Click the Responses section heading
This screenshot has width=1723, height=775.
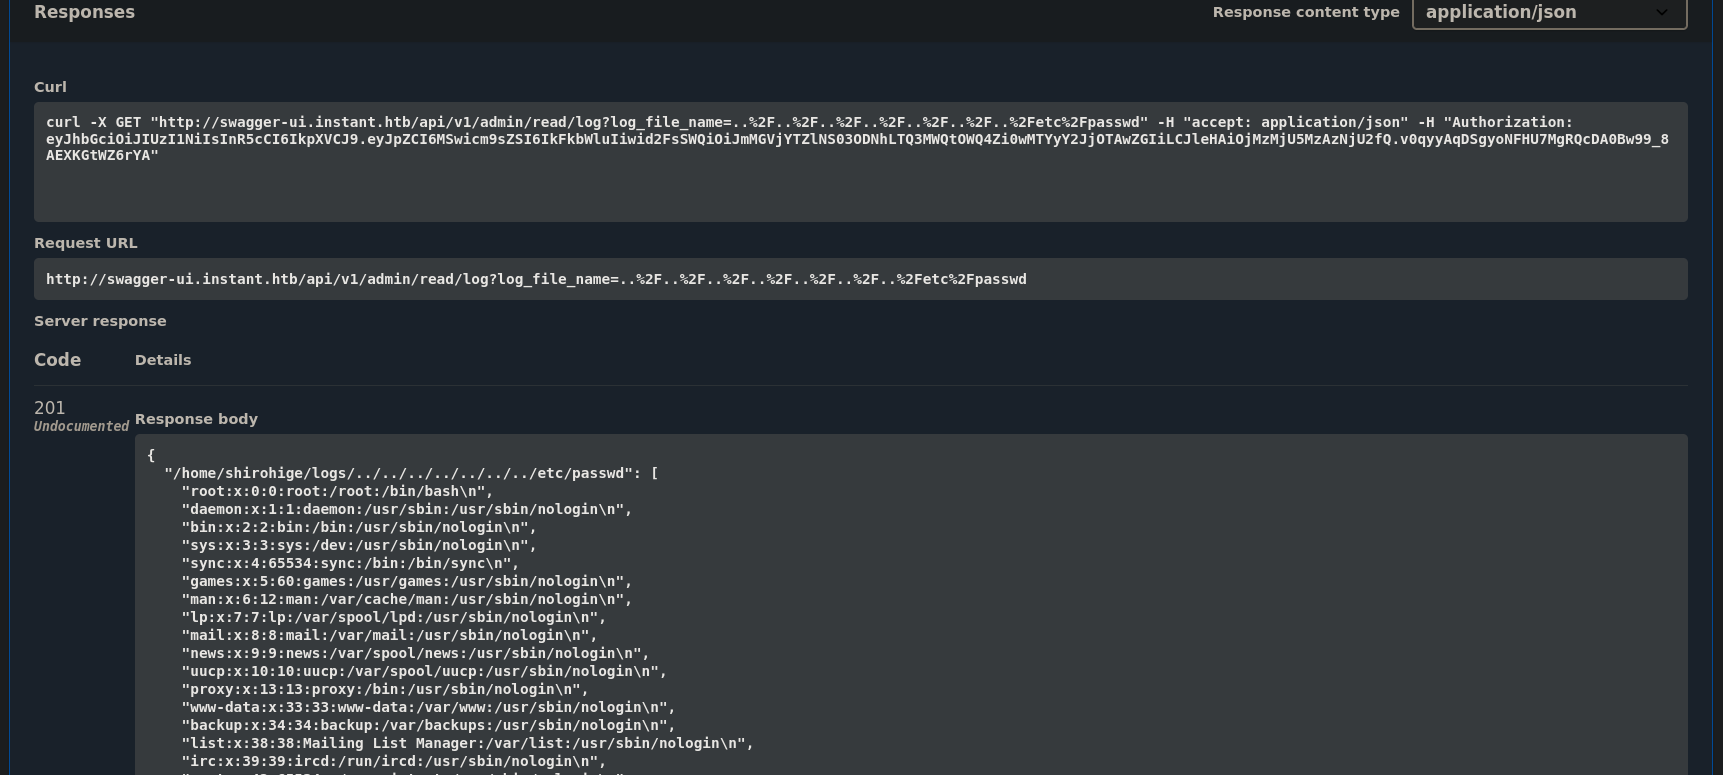pos(84,12)
